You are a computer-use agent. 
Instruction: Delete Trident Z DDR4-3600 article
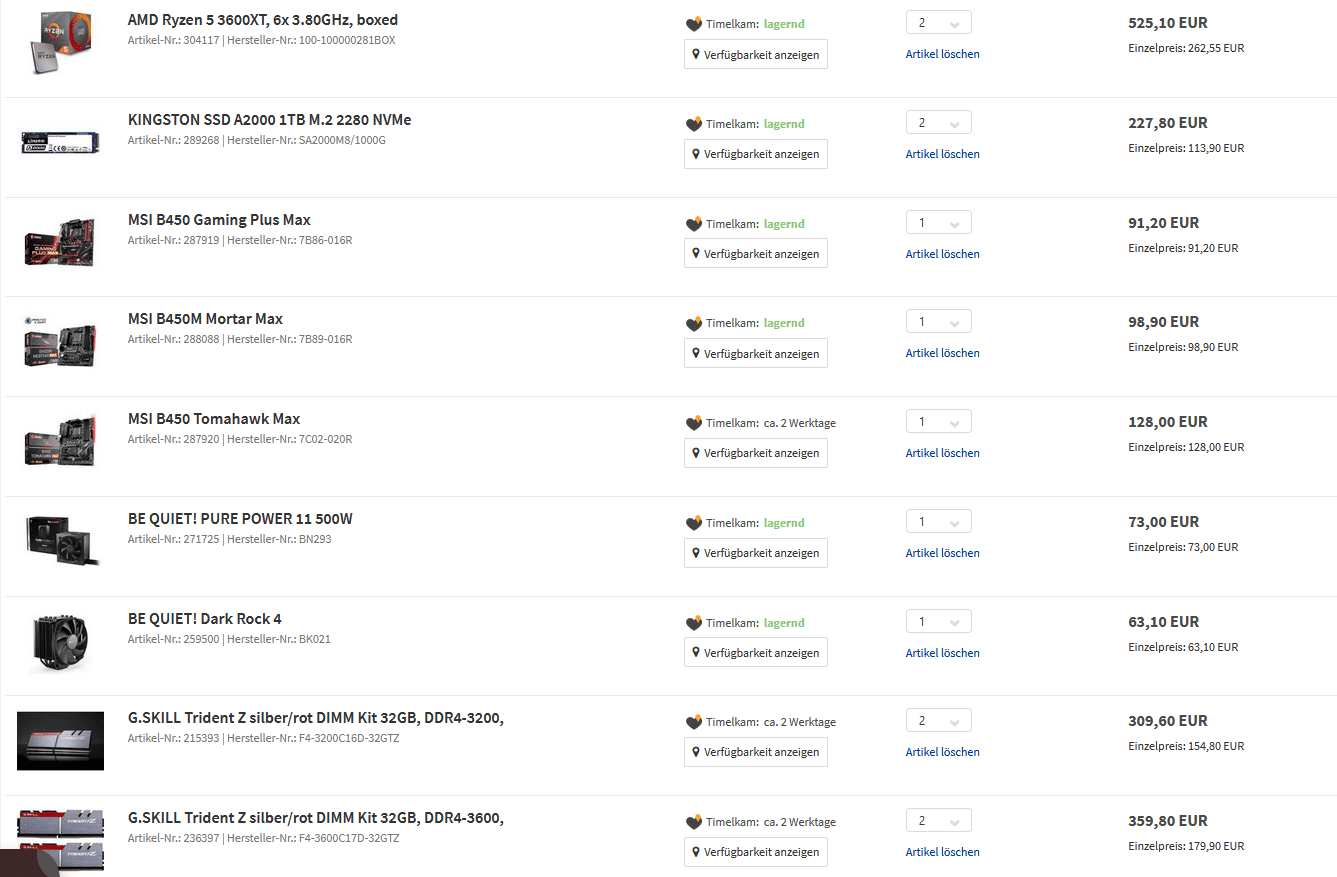pyautogui.click(x=943, y=852)
